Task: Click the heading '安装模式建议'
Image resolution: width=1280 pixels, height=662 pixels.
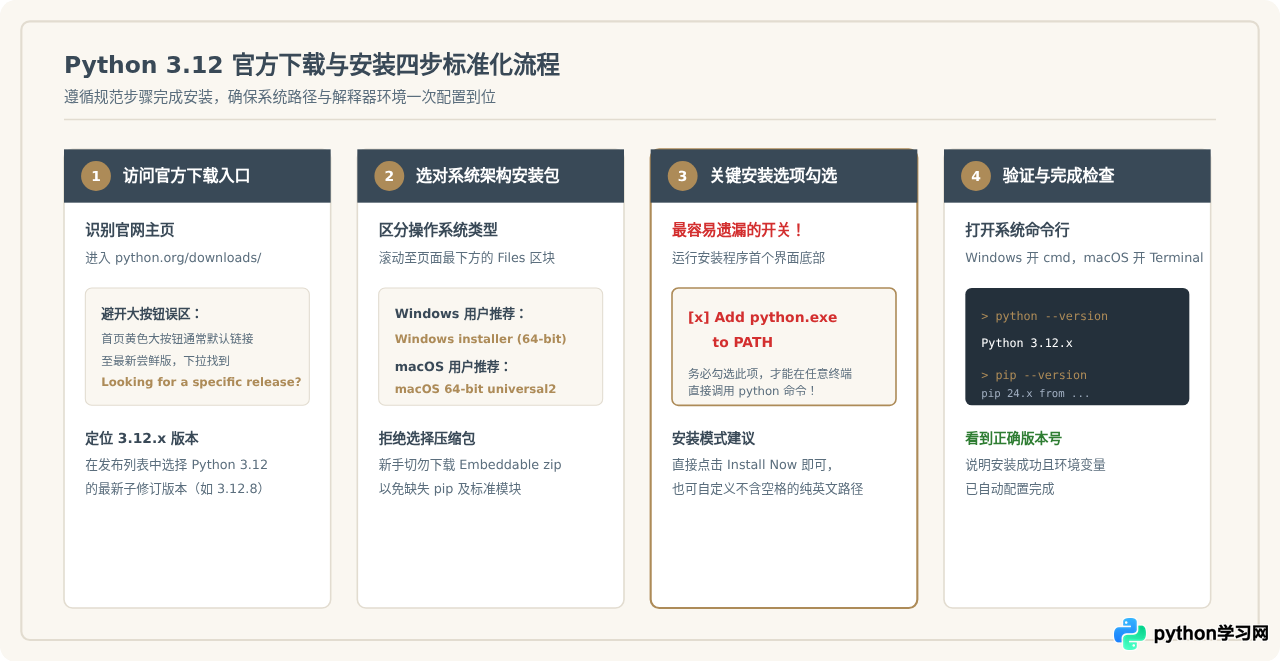Action: [713, 438]
